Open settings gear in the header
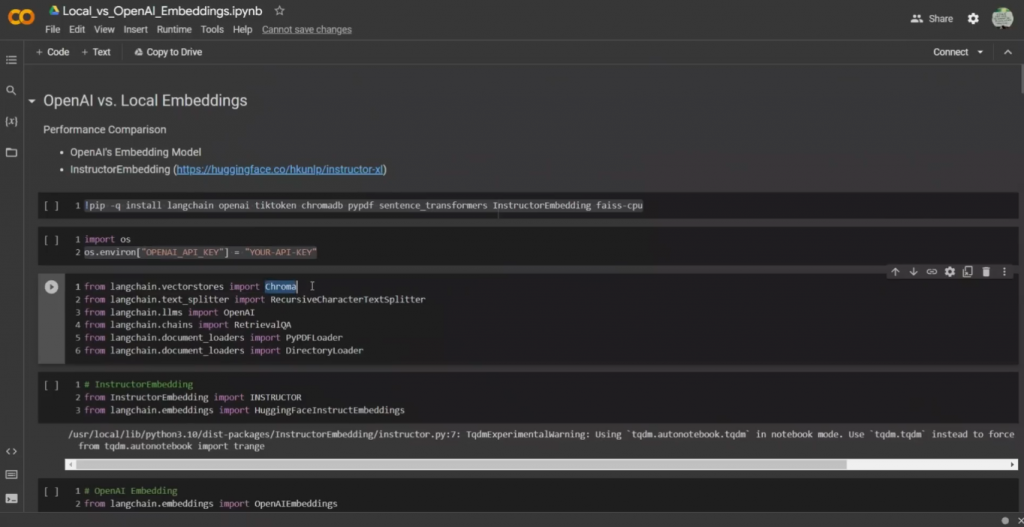Screen dimensions: 1024x527 coord(973,19)
